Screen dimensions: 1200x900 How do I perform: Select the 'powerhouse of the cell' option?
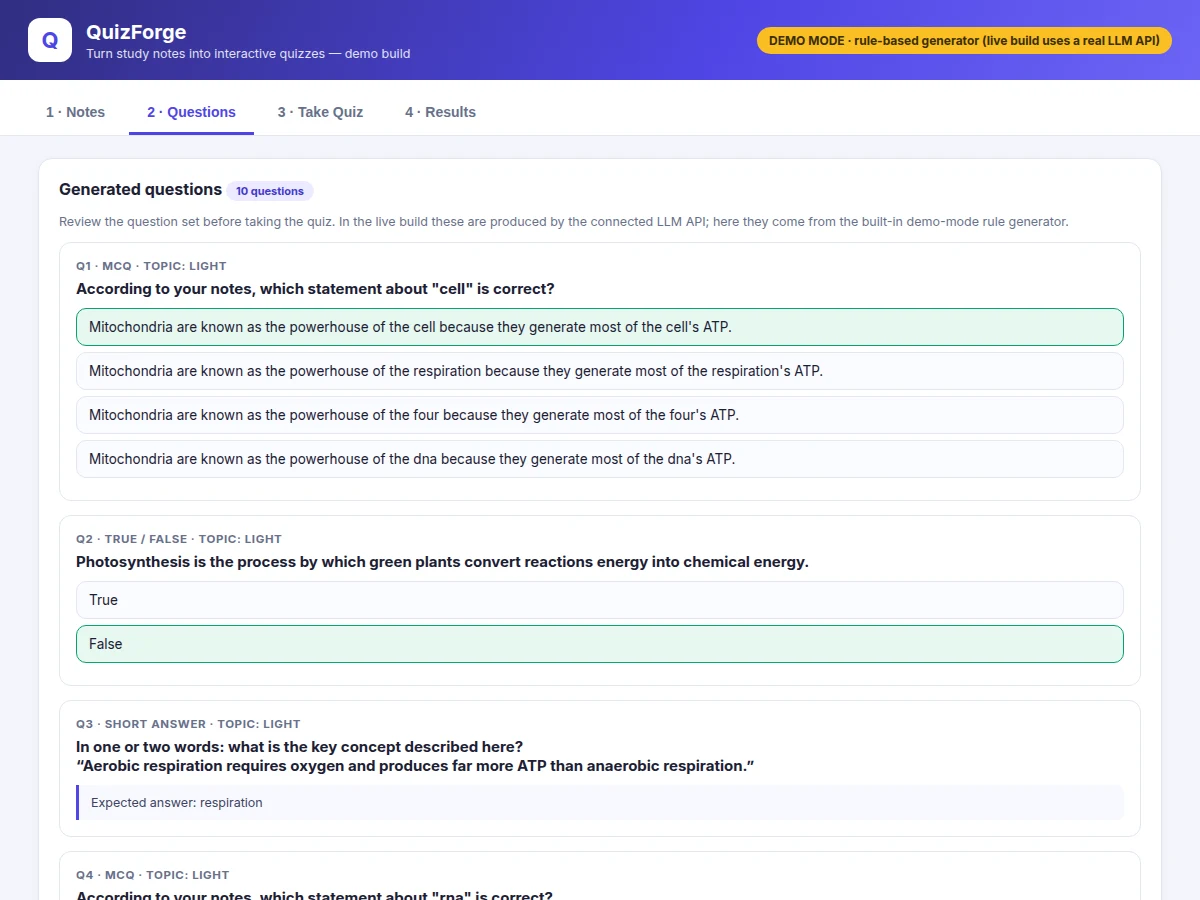pos(600,327)
